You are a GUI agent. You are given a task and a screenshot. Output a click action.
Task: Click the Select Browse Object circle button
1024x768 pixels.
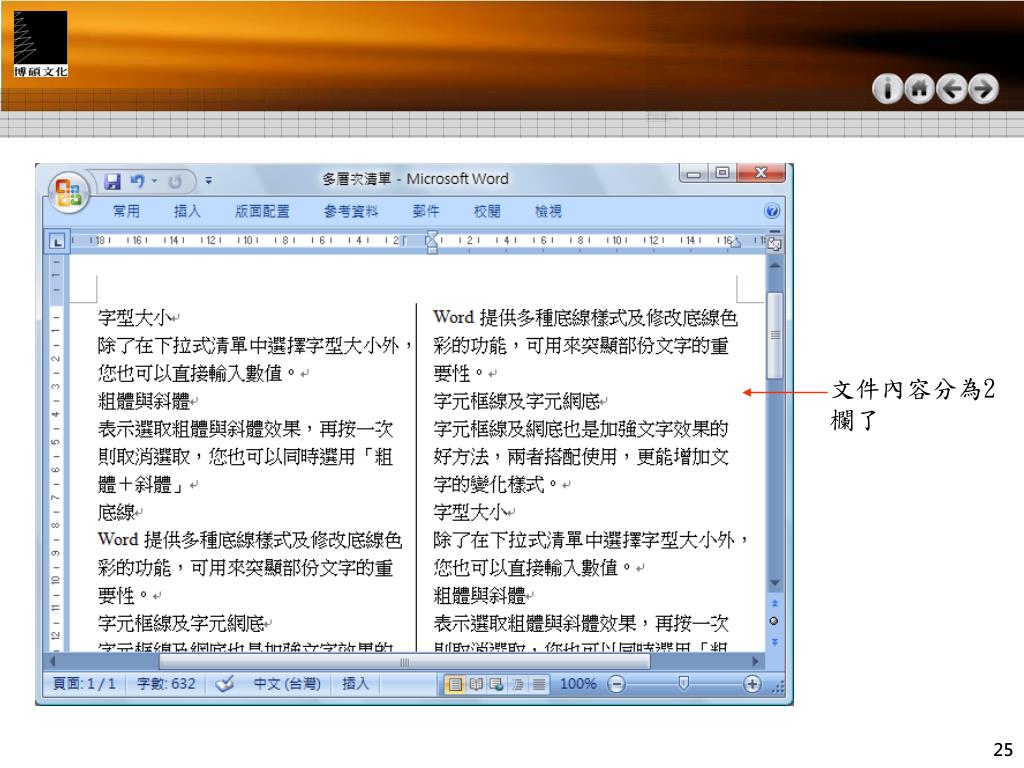click(775, 621)
